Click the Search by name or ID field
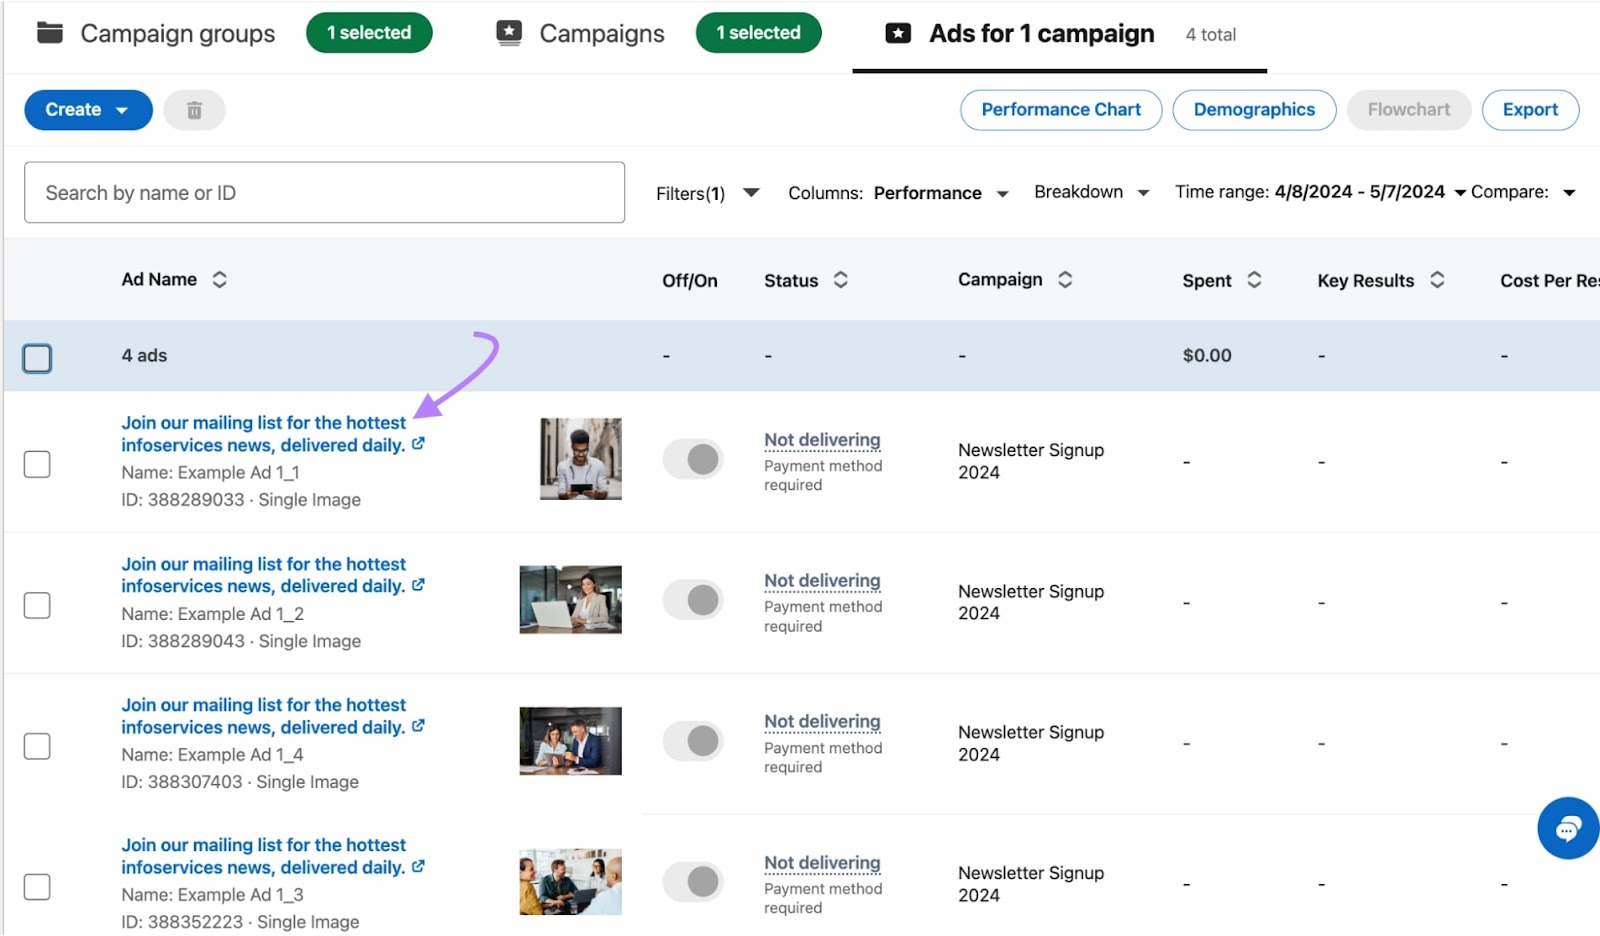1600x936 pixels. point(324,192)
